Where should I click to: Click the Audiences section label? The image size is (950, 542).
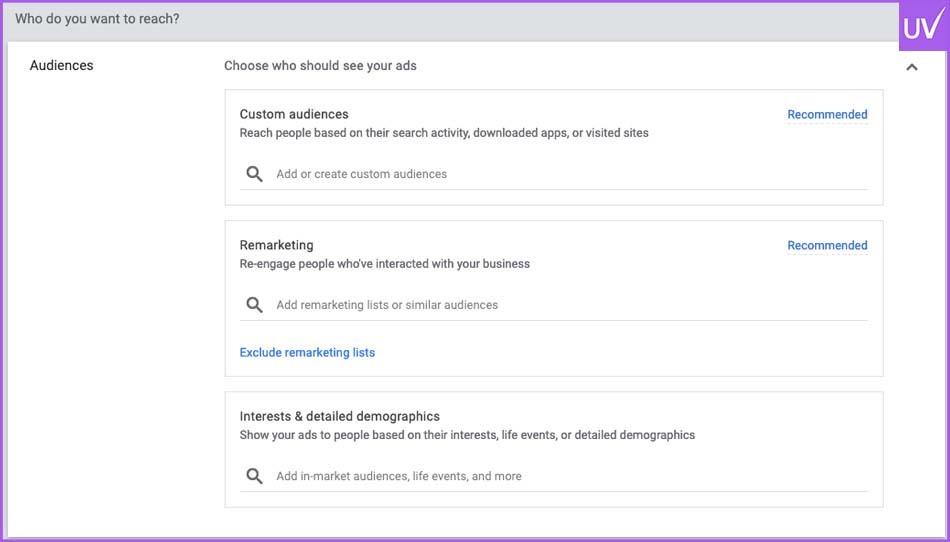pyautogui.click(x=61, y=65)
